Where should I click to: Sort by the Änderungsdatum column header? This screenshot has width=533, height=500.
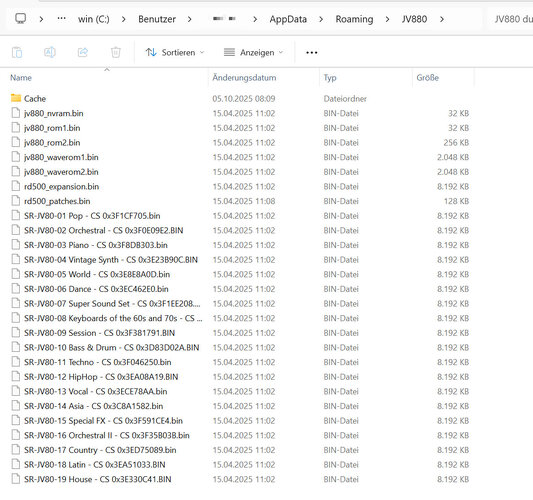click(244, 77)
